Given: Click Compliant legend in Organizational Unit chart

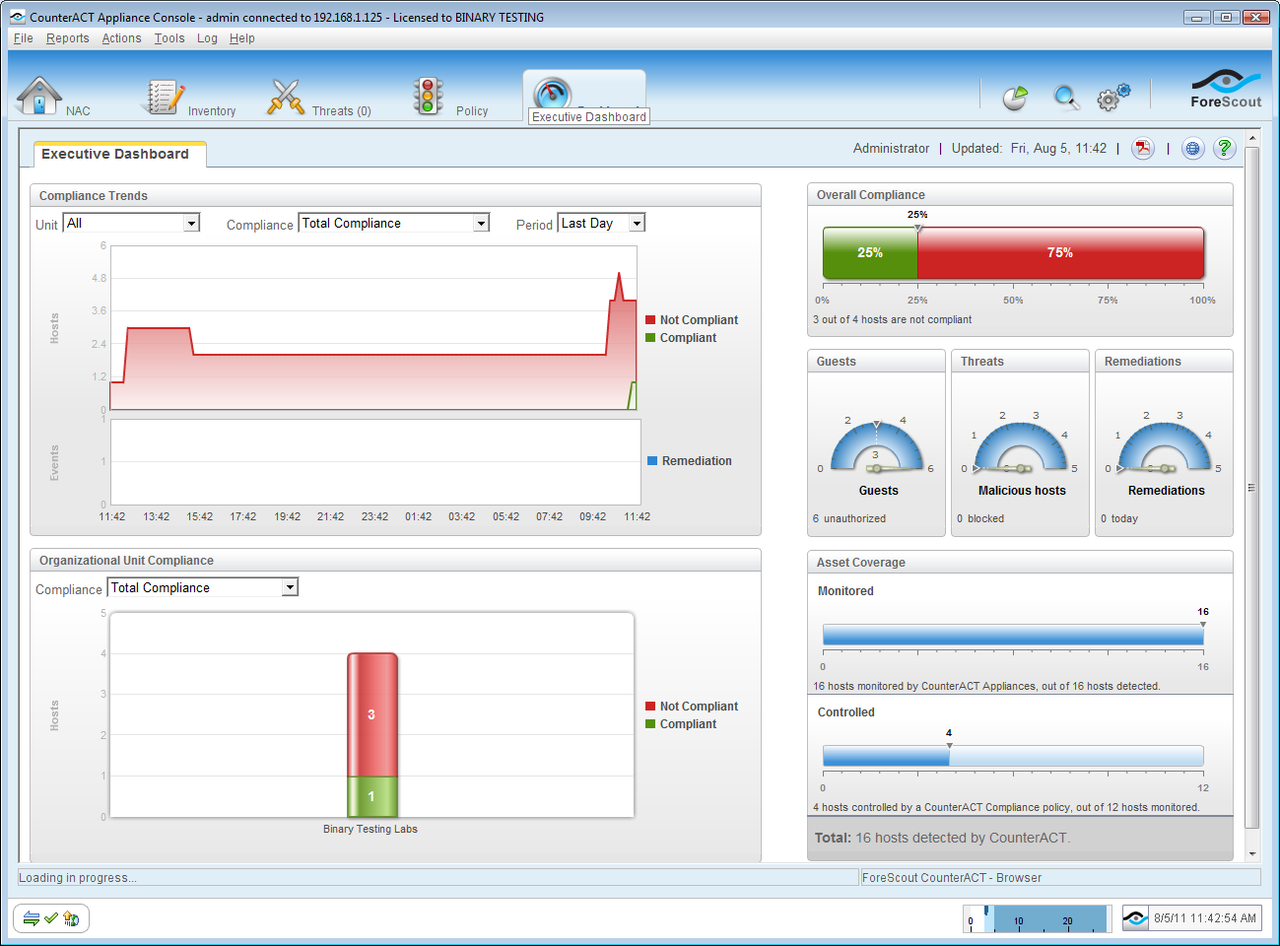Looking at the screenshot, I should (x=681, y=724).
